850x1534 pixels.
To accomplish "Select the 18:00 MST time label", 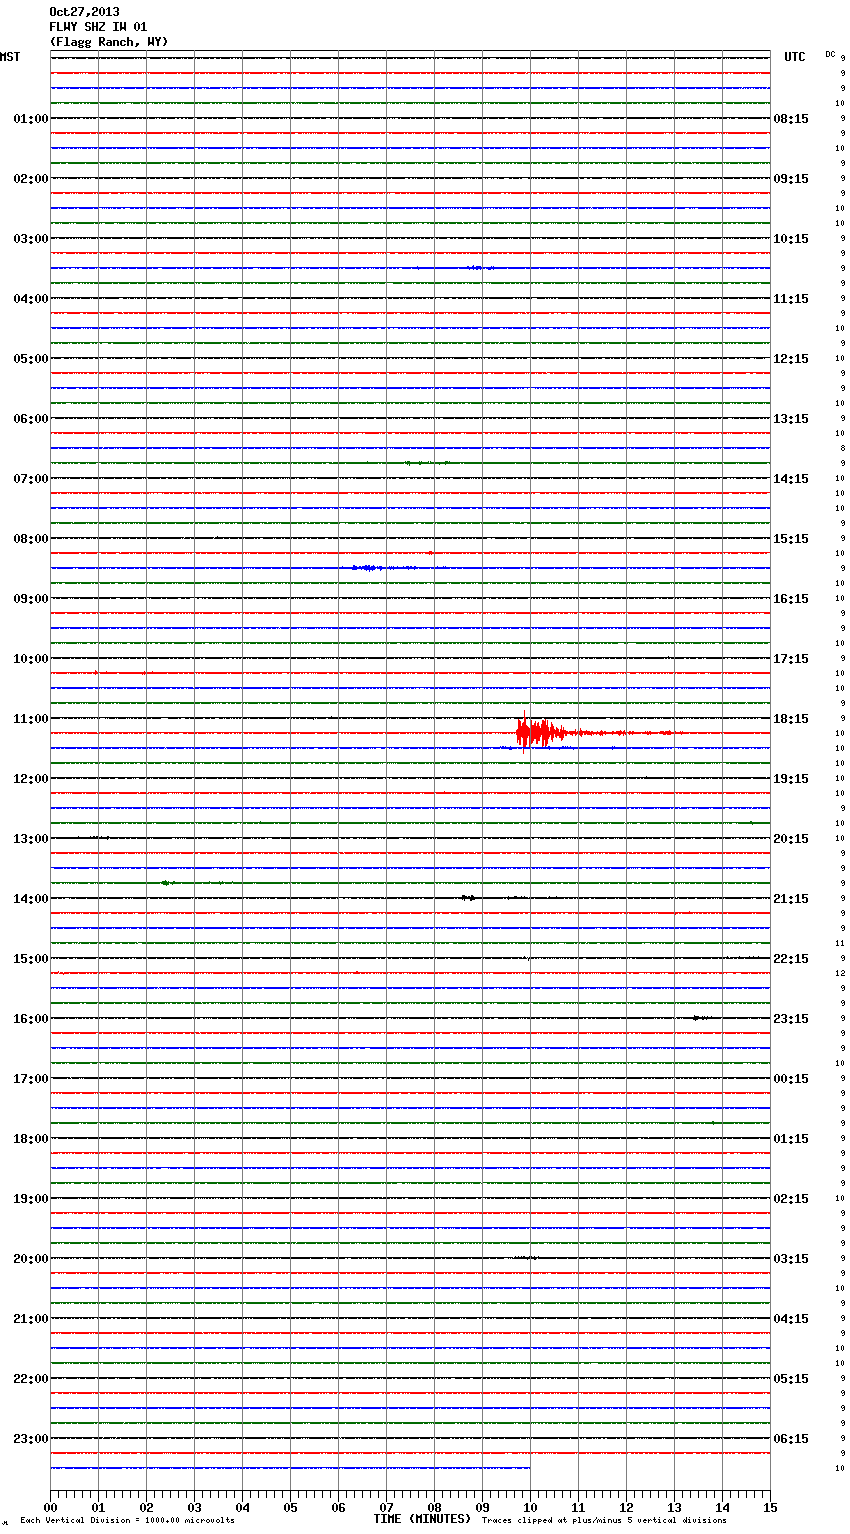I will point(31,1139).
